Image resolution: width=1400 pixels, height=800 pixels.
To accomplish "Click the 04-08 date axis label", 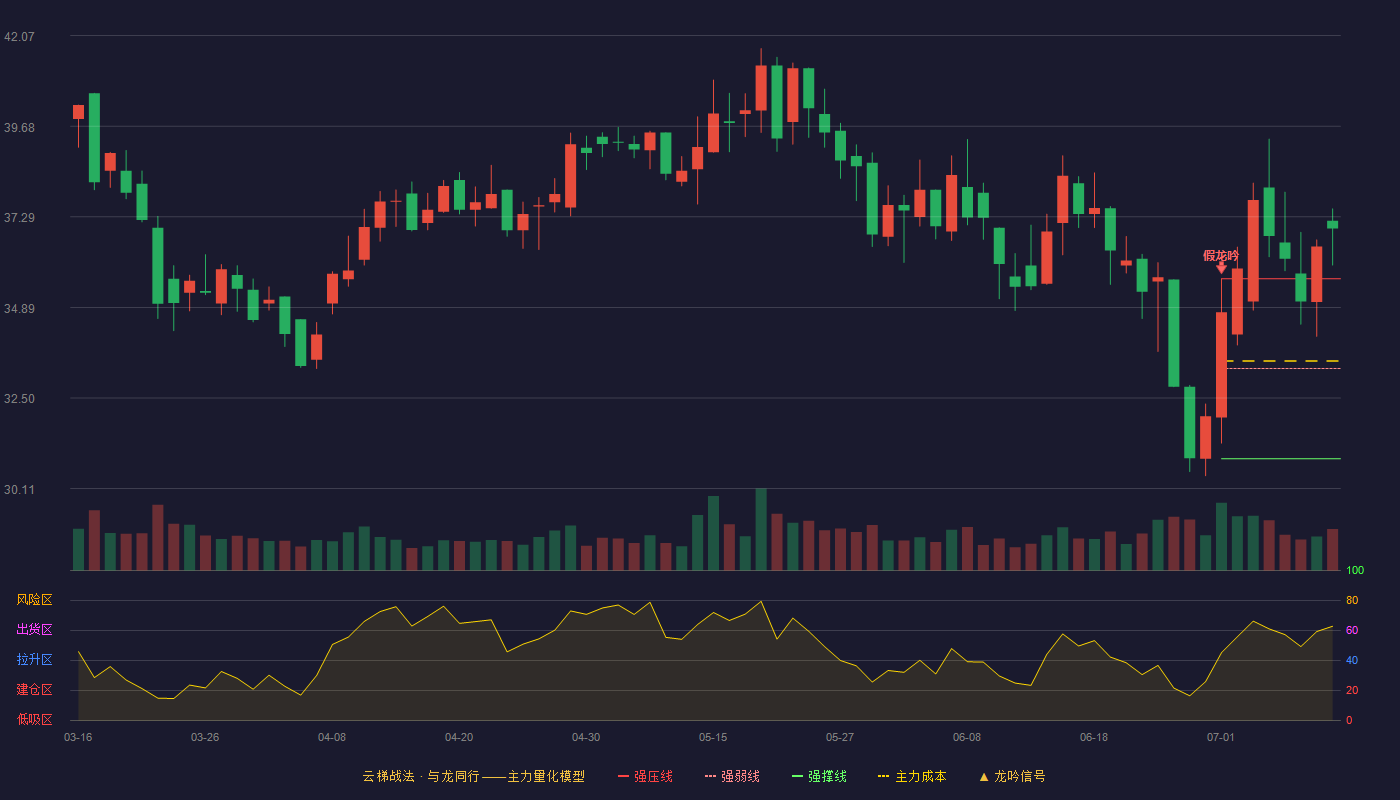I will (332, 737).
